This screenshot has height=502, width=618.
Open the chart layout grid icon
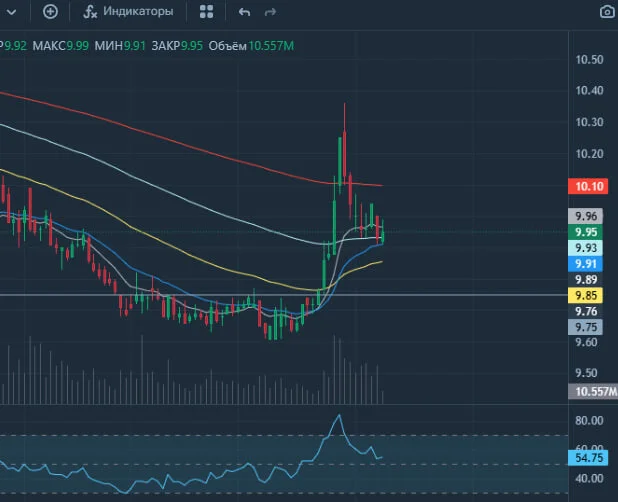pyautogui.click(x=207, y=12)
